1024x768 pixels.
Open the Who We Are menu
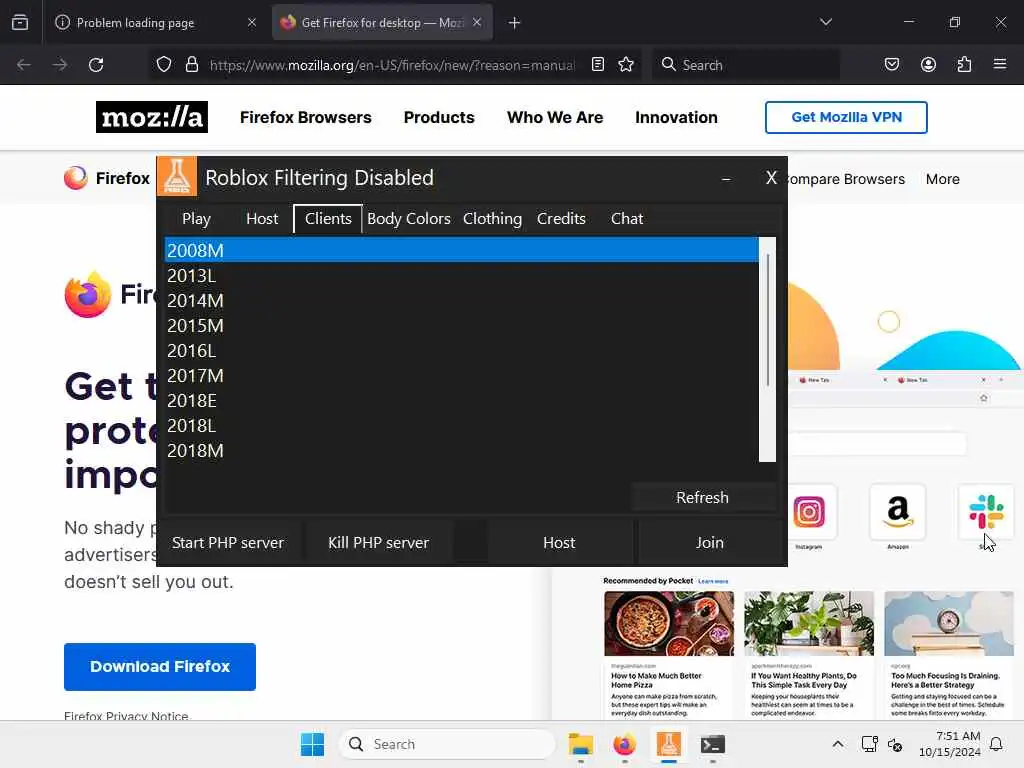tap(555, 118)
